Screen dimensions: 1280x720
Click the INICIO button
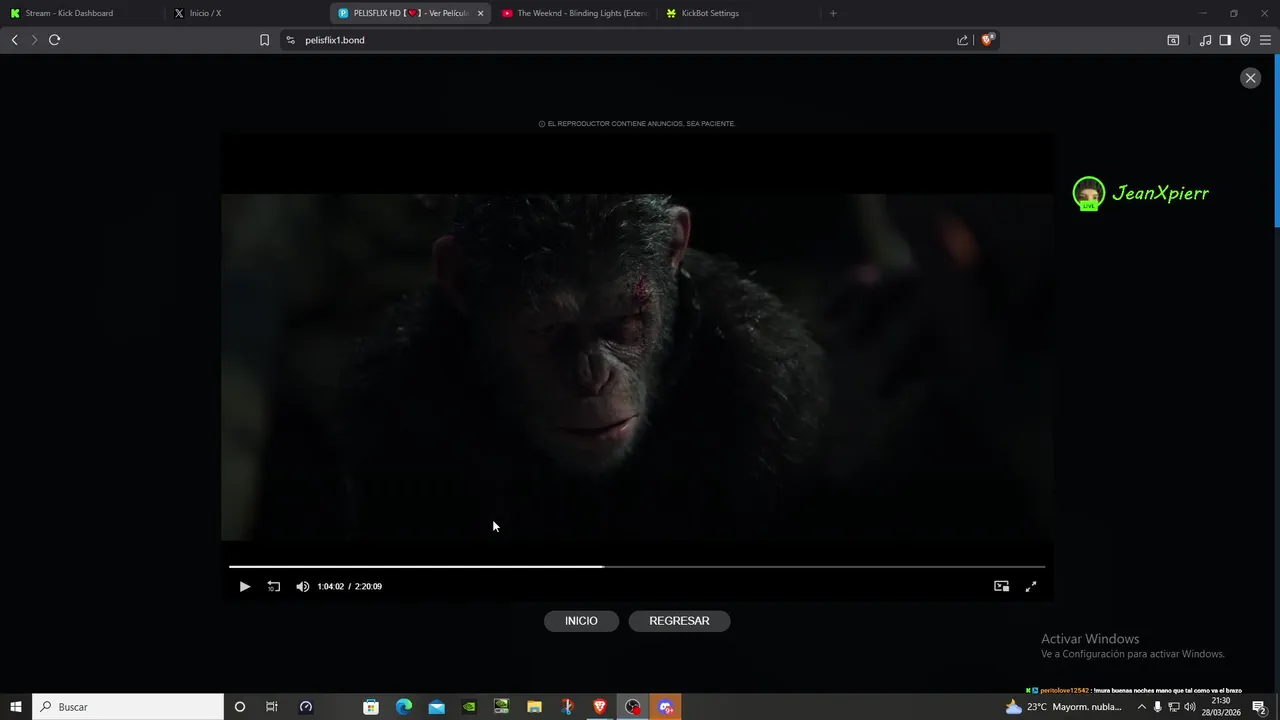(x=581, y=621)
